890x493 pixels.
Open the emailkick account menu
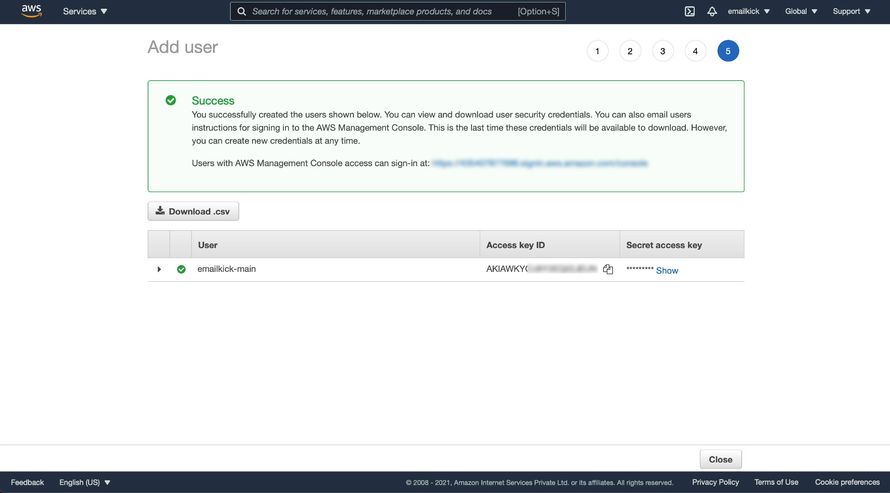click(749, 11)
